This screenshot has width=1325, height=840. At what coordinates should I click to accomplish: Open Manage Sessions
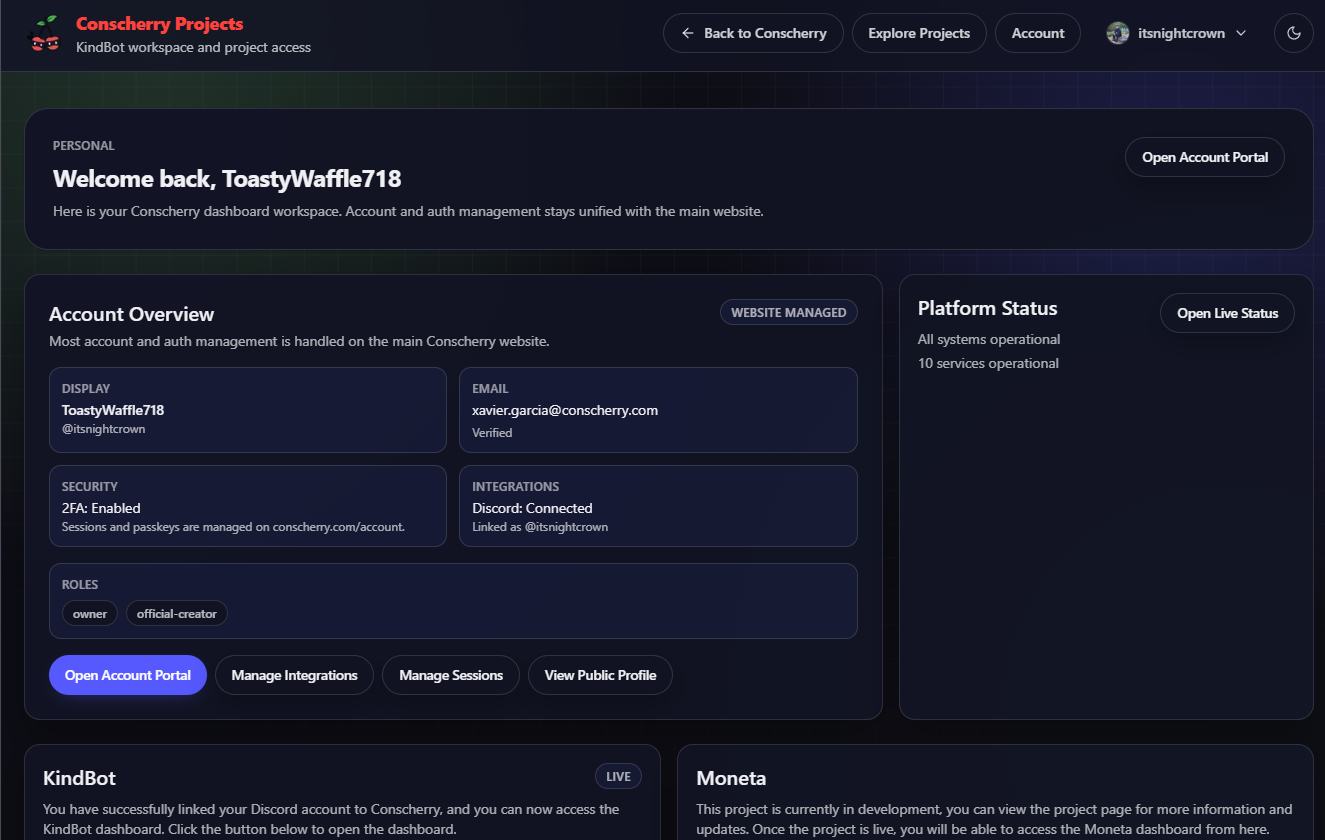451,675
